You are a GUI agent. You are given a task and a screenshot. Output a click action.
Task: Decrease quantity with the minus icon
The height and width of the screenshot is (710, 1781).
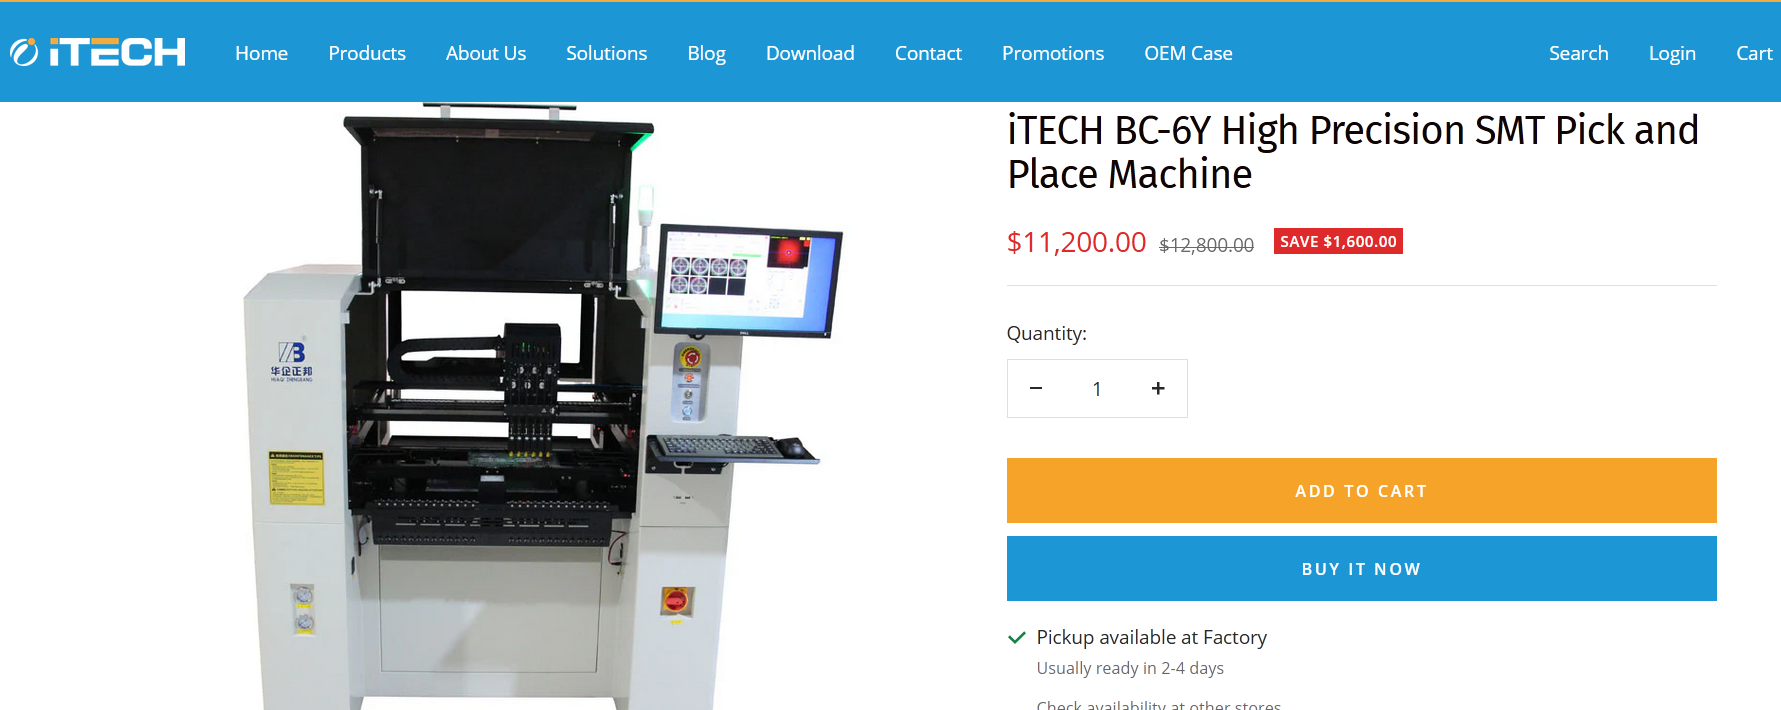1036,388
